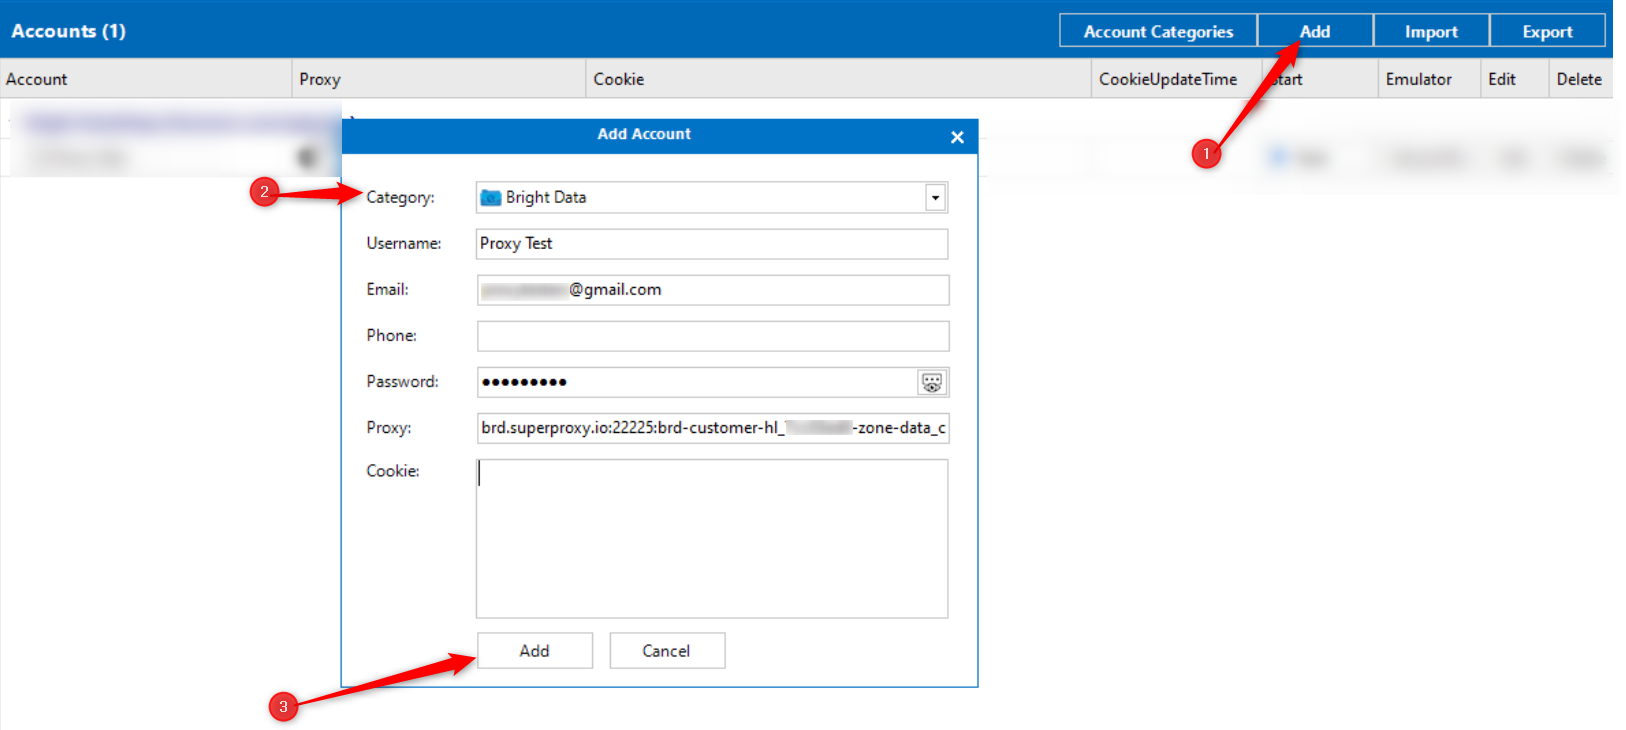The width and height of the screenshot is (1626, 730).
Task: Expand the Category dropdown arrow
Action: pos(935,198)
